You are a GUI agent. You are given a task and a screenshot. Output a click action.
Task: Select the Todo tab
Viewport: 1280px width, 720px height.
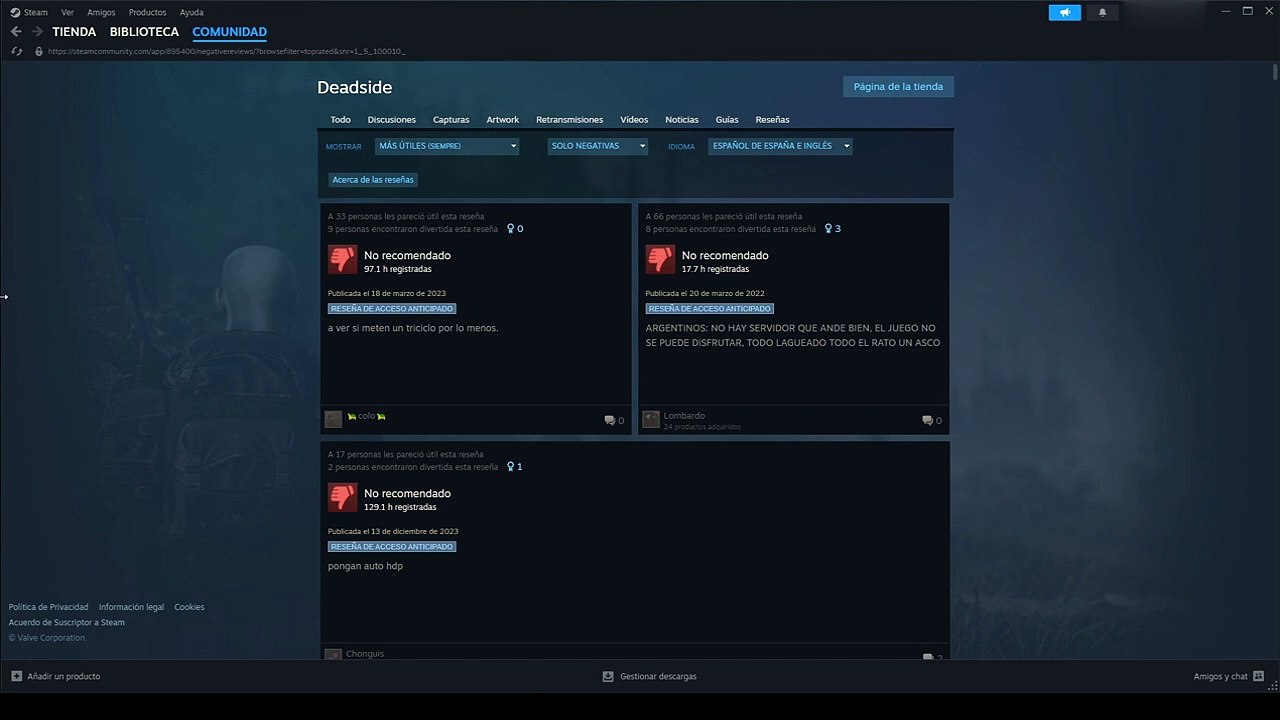tap(341, 119)
